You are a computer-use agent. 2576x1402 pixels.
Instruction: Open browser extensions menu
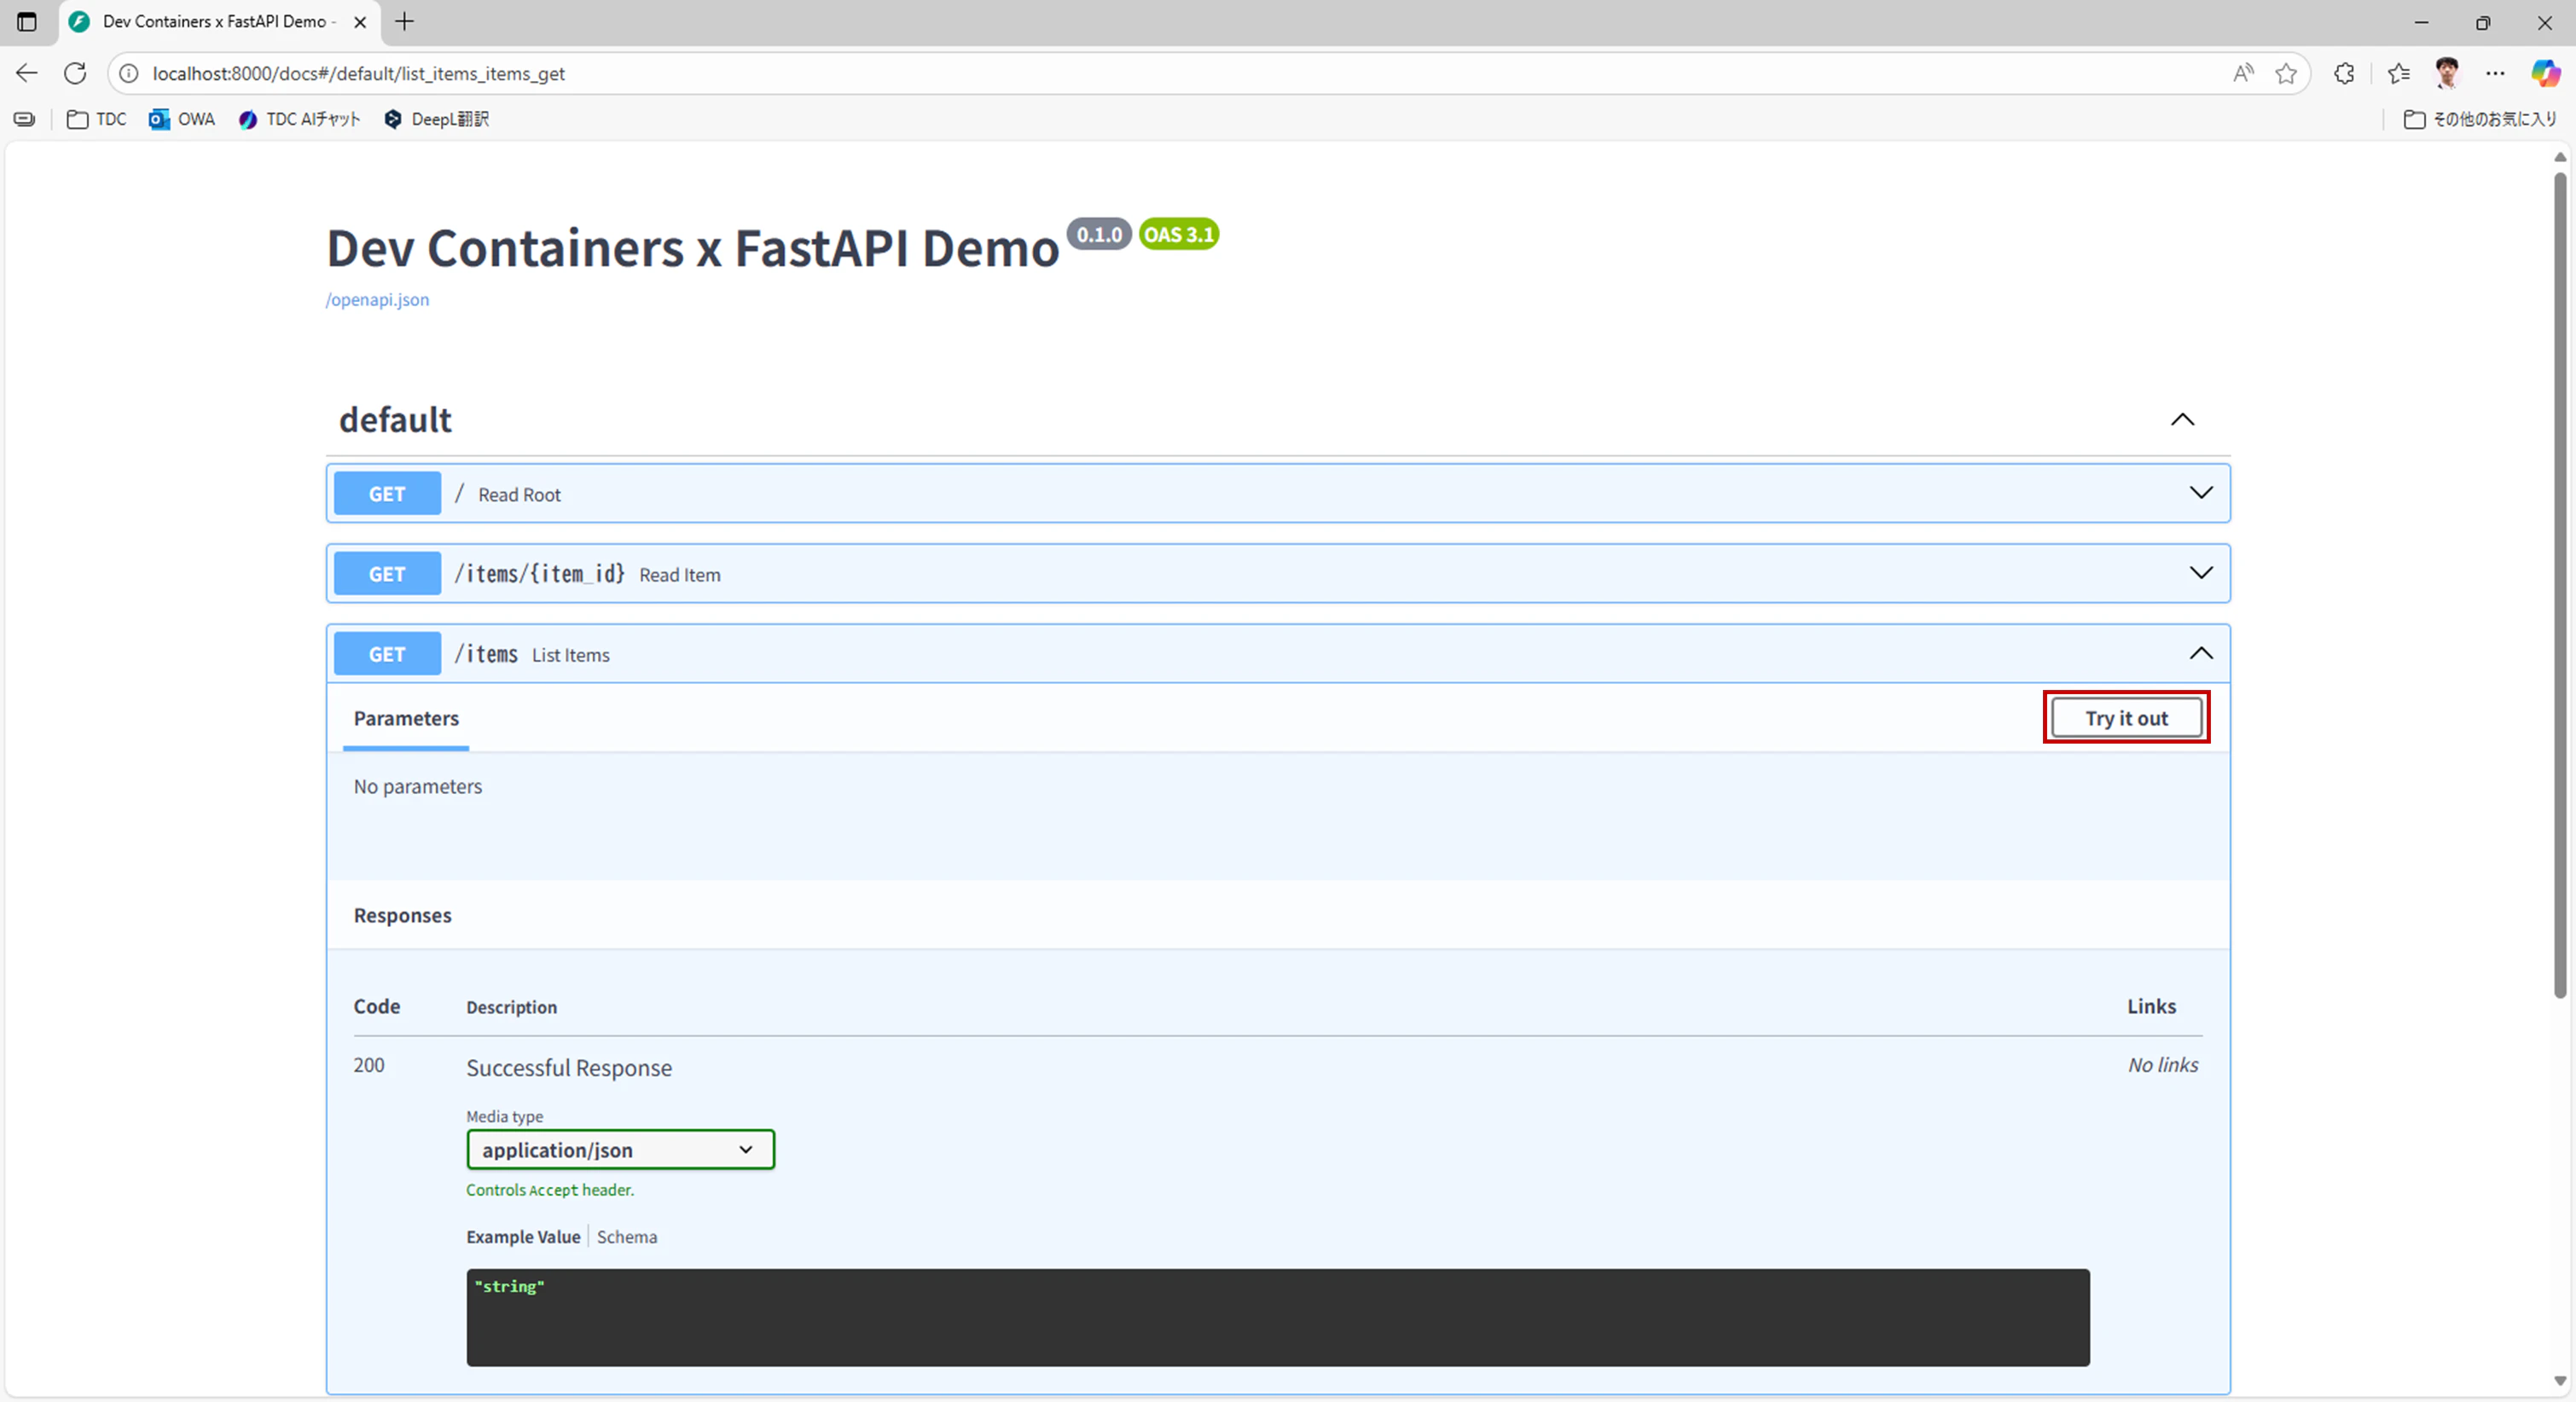[2344, 73]
